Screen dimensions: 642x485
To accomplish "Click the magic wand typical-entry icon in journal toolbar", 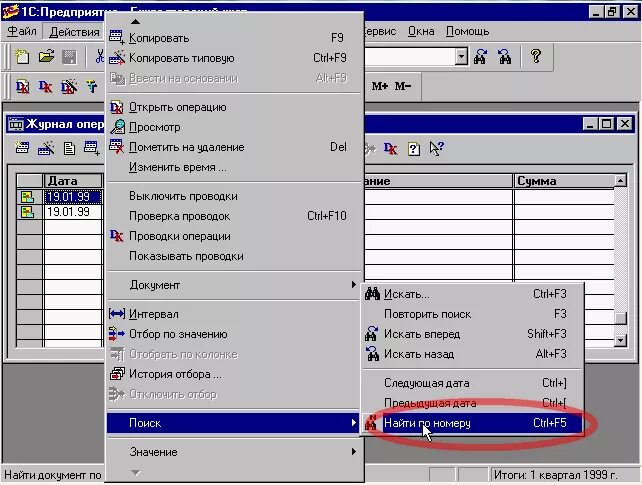I will click(x=46, y=148).
